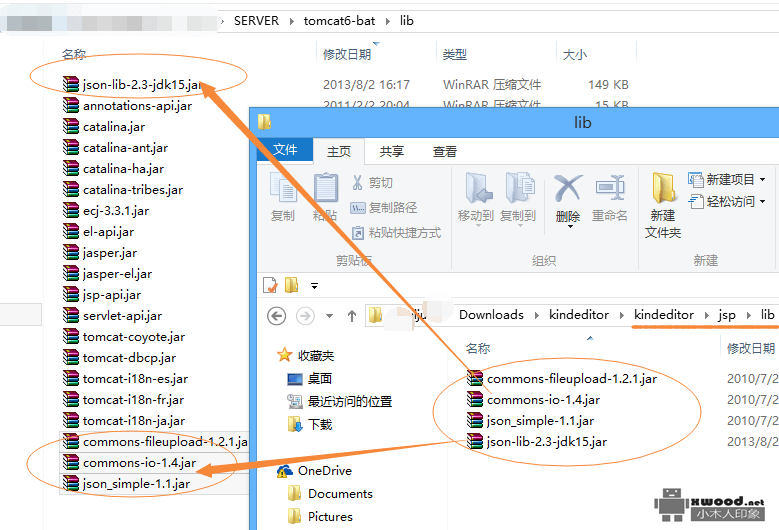Click the Back navigation arrow

point(277,315)
